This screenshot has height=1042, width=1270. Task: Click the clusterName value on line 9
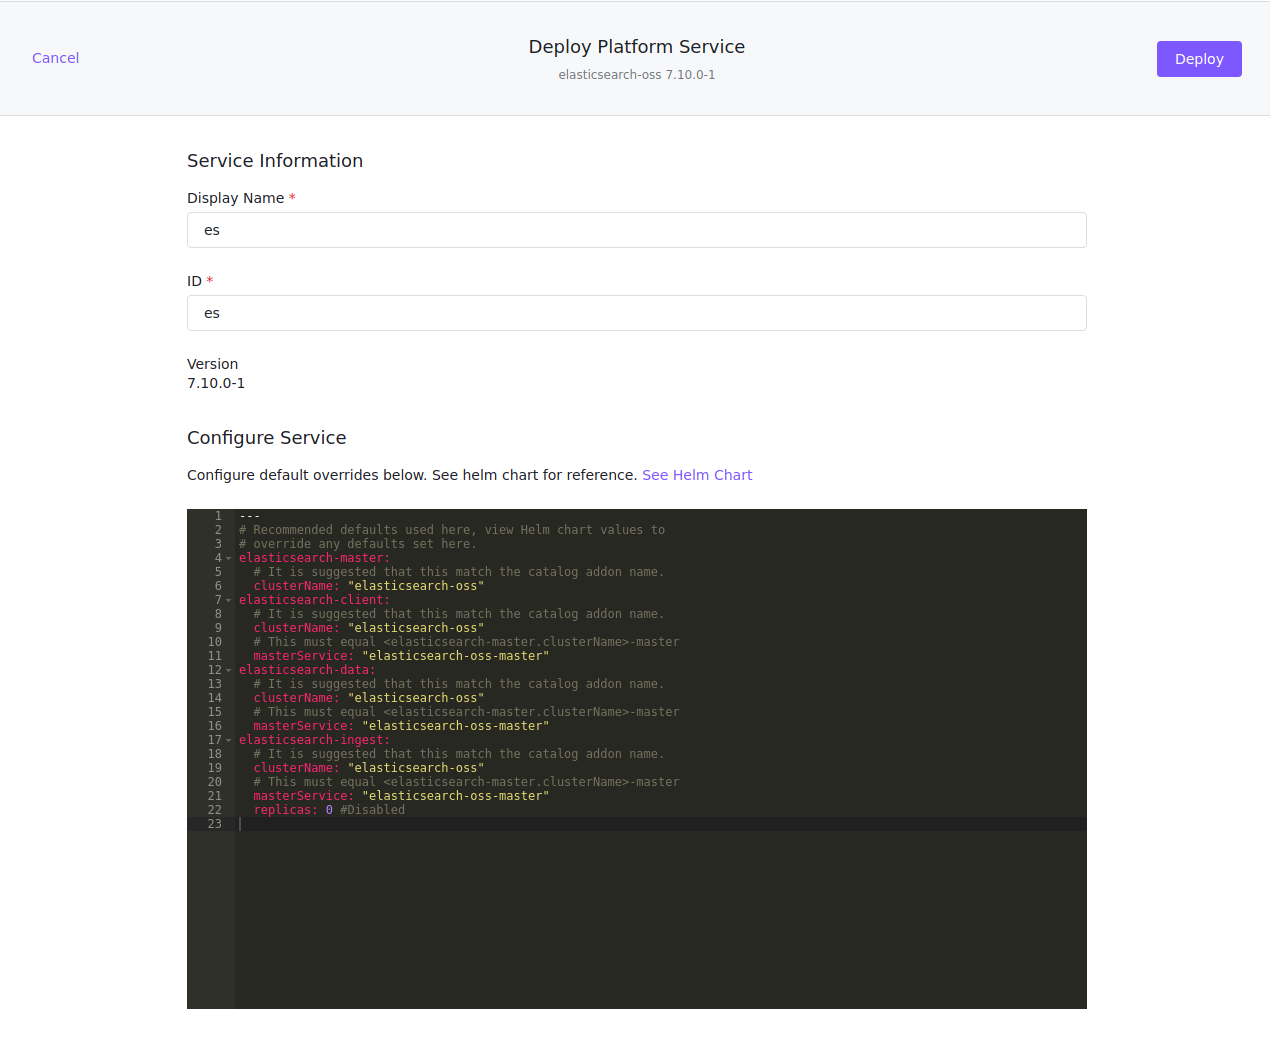pos(416,628)
